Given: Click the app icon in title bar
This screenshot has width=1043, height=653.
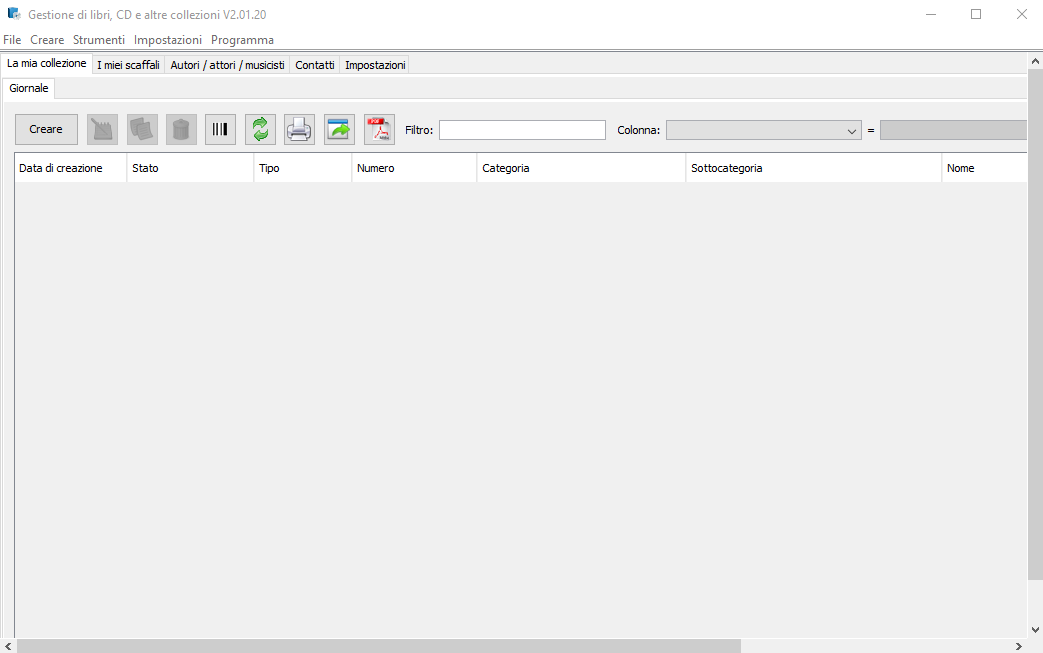Looking at the screenshot, I should [14, 13].
